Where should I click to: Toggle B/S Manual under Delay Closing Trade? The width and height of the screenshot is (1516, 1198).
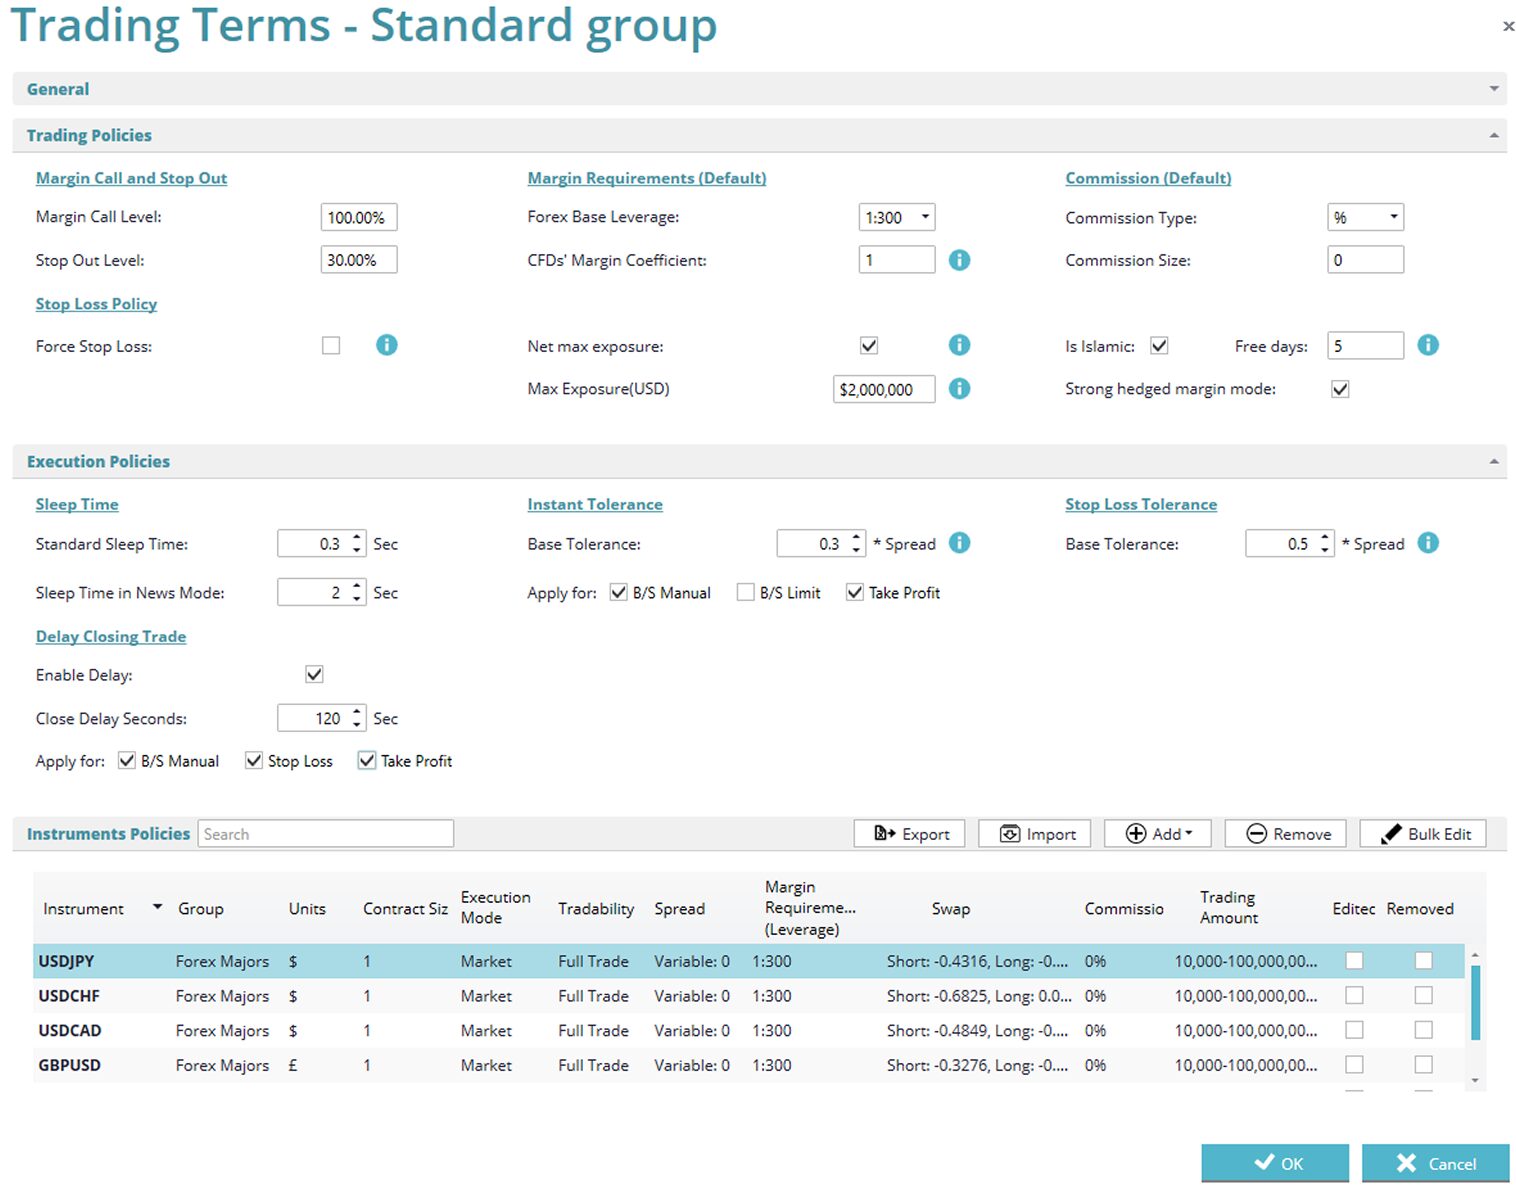tap(126, 760)
